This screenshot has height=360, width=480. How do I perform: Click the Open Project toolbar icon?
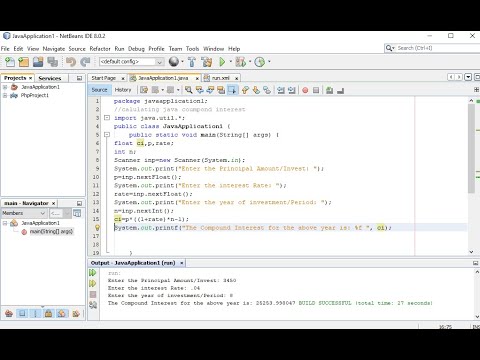click(38, 62)
